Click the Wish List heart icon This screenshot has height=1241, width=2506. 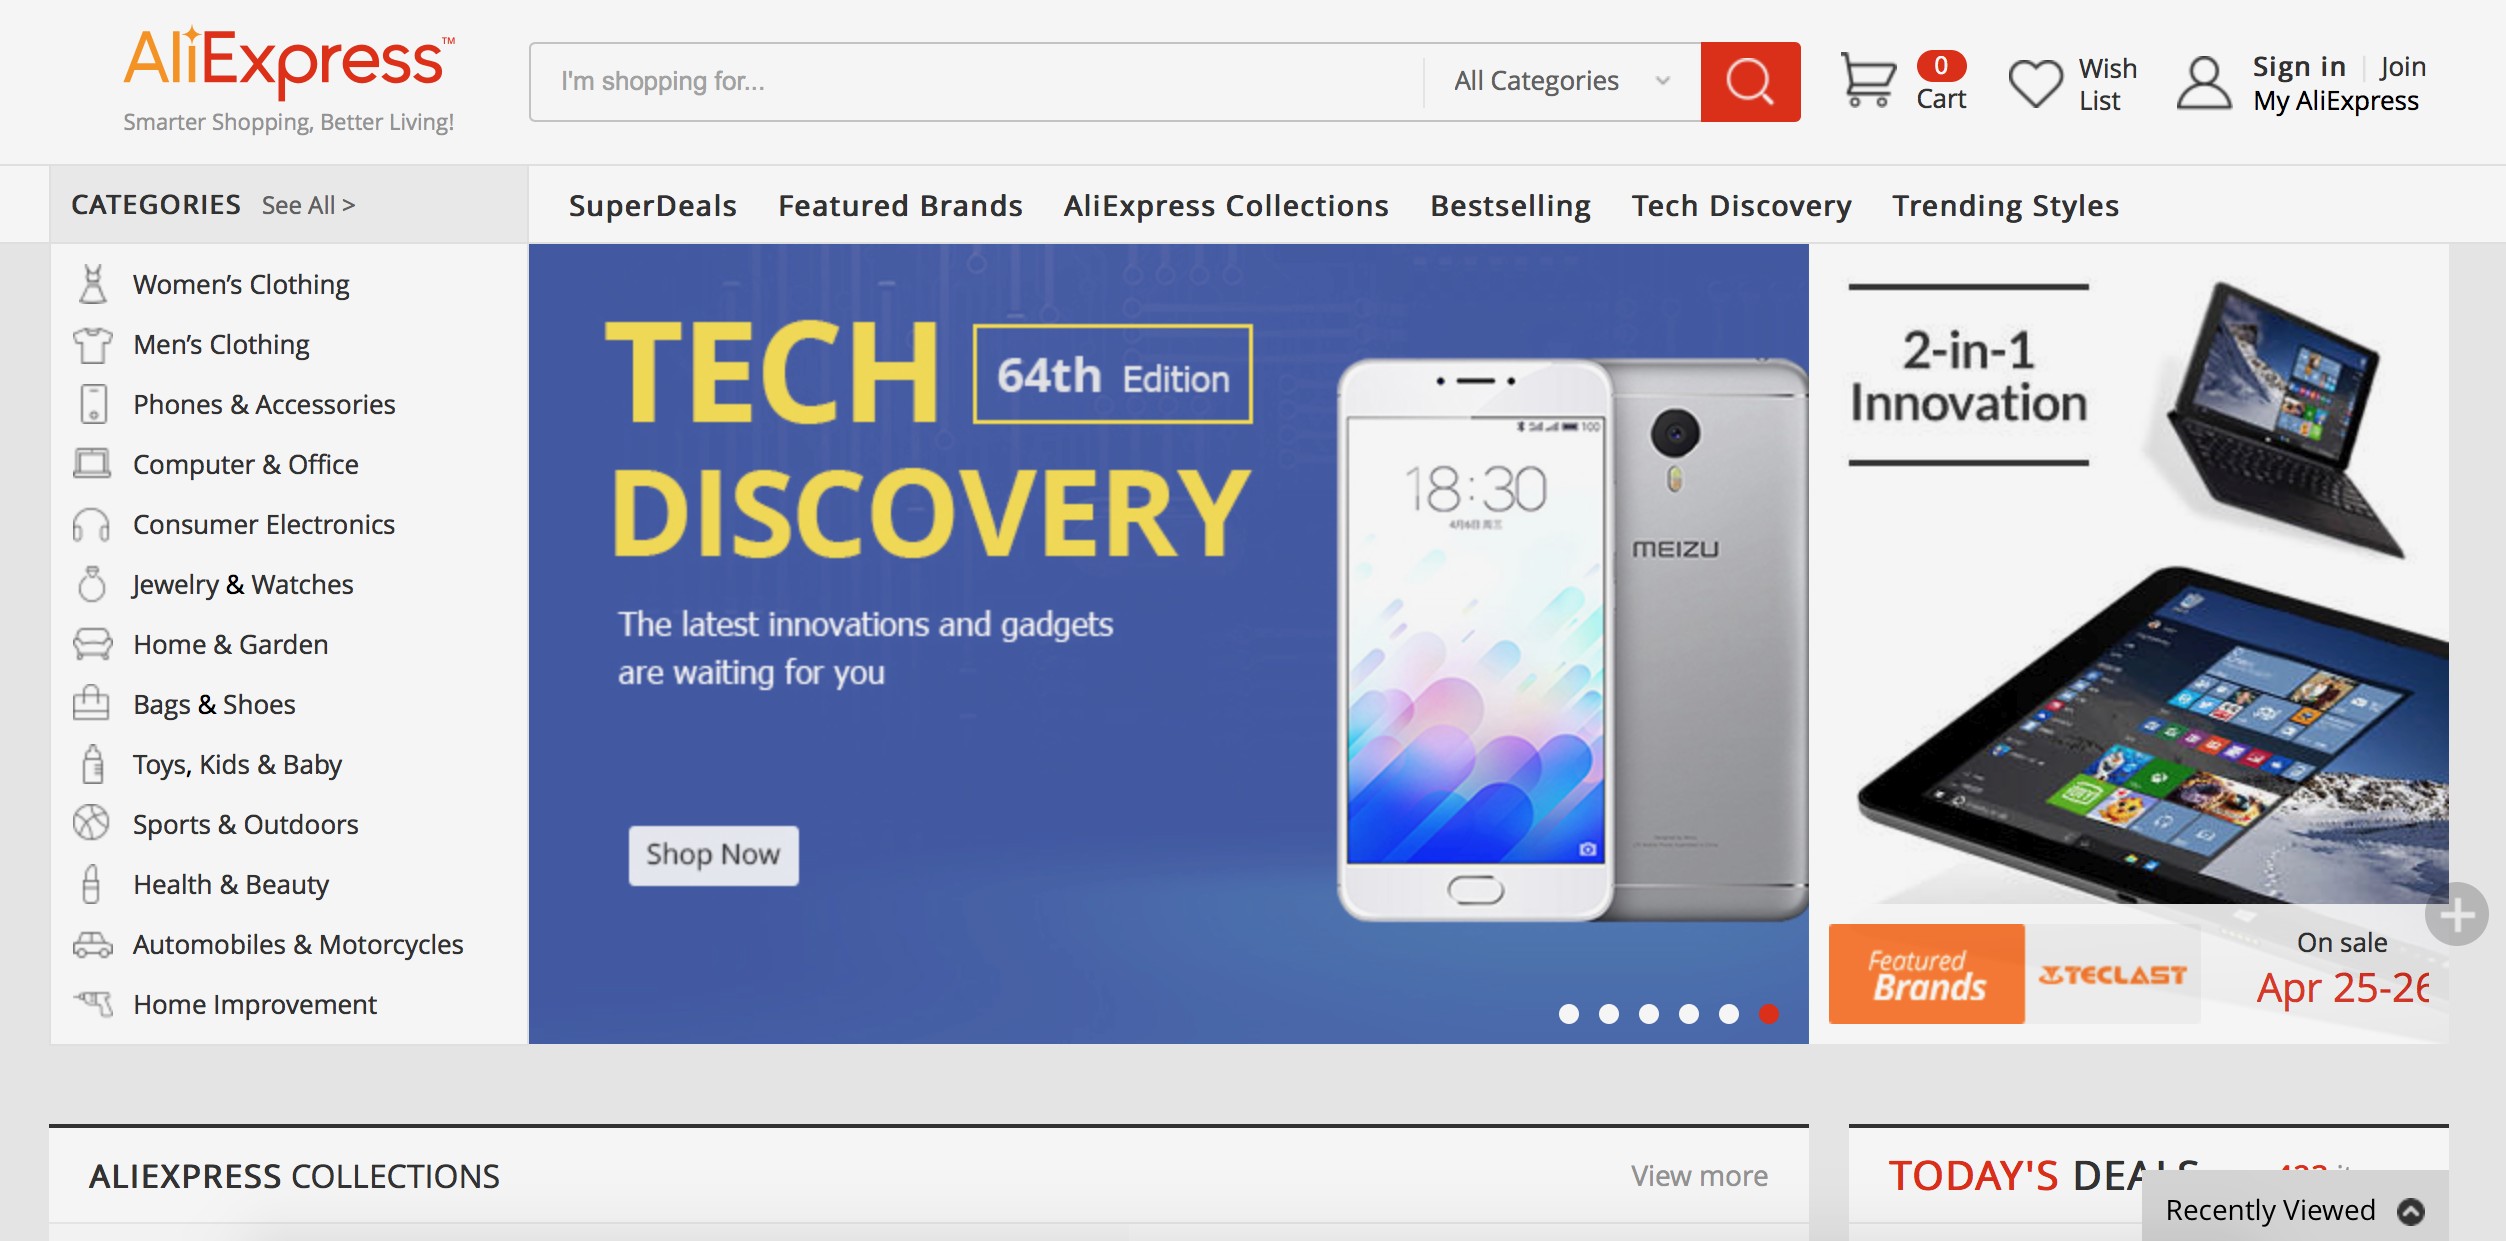point(2036,83)
